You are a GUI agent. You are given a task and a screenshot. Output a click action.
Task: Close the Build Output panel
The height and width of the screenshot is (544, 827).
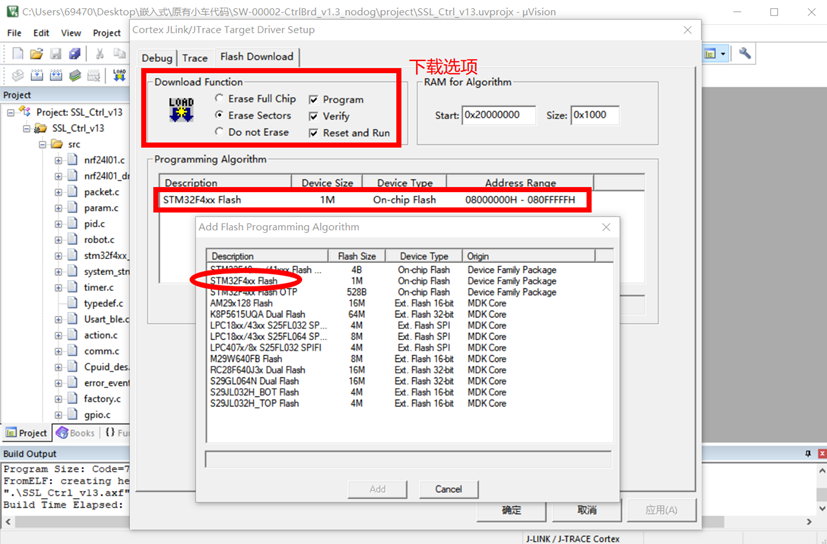[822, 454]
